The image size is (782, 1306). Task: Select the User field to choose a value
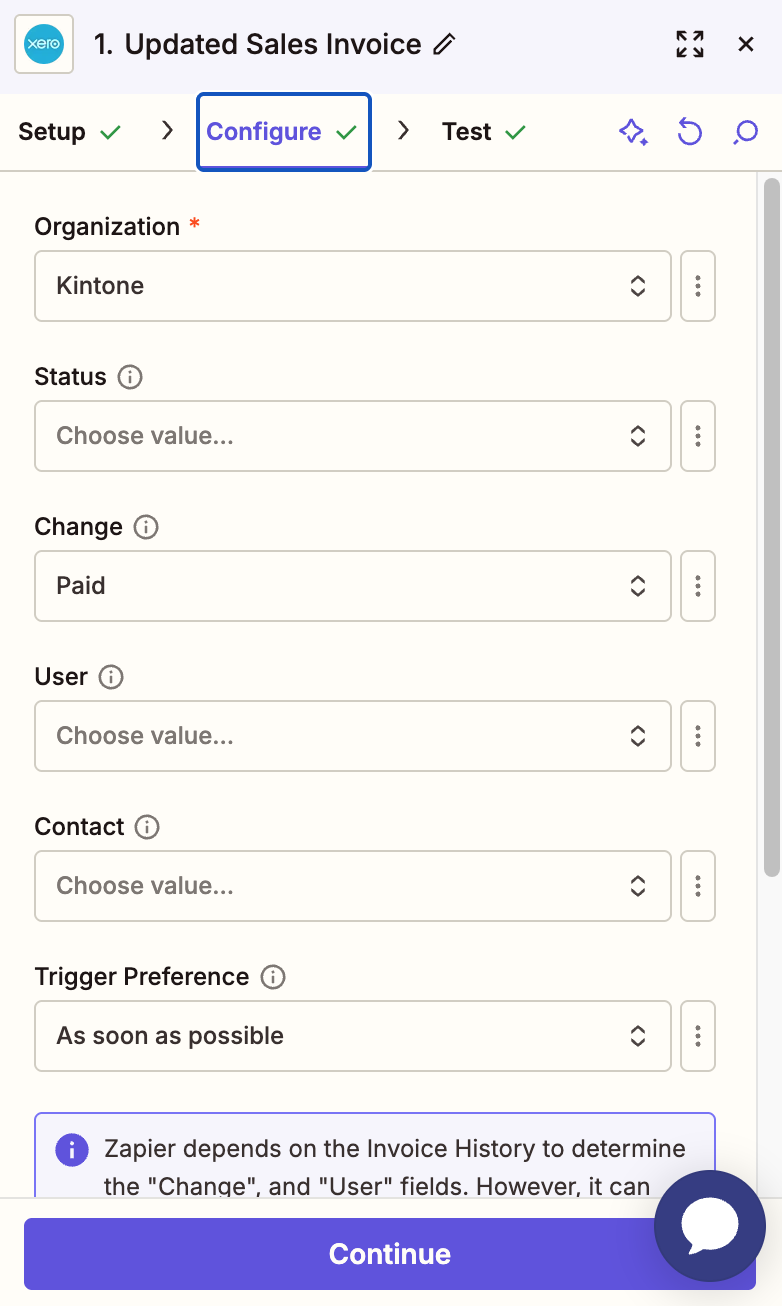[x=352, y=736]
